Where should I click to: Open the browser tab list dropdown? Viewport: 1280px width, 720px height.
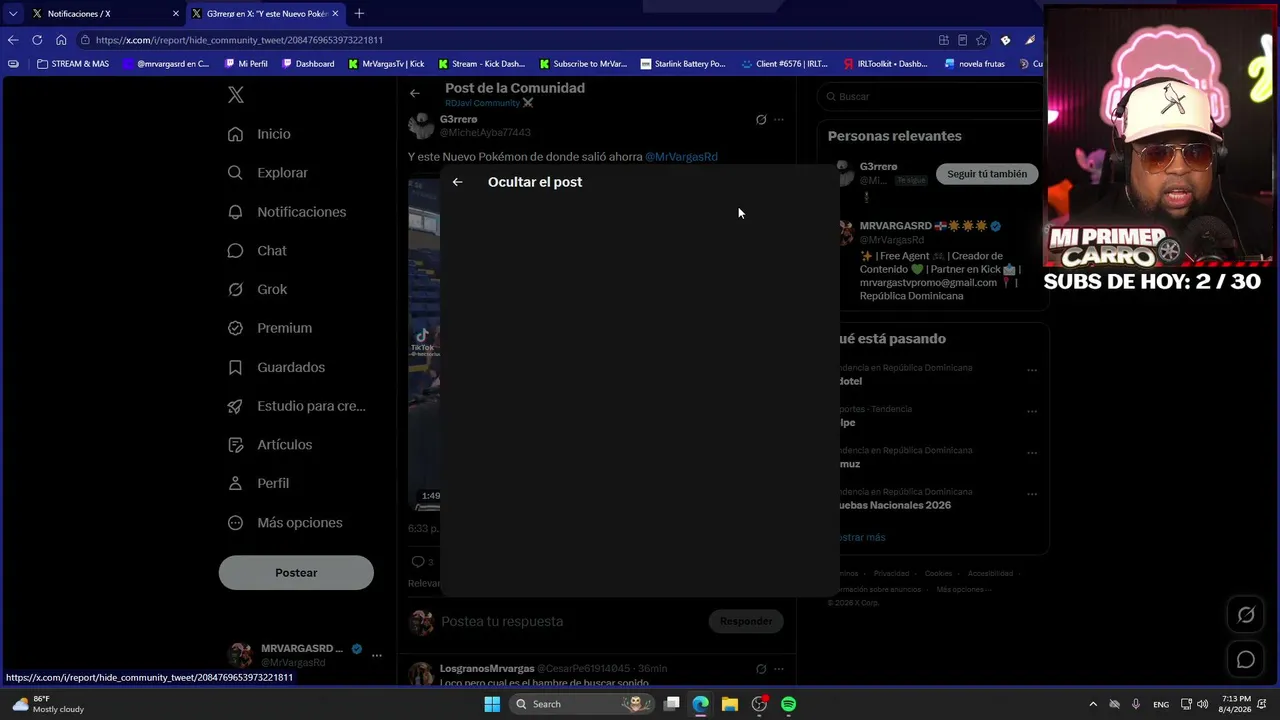coord(12,14)
